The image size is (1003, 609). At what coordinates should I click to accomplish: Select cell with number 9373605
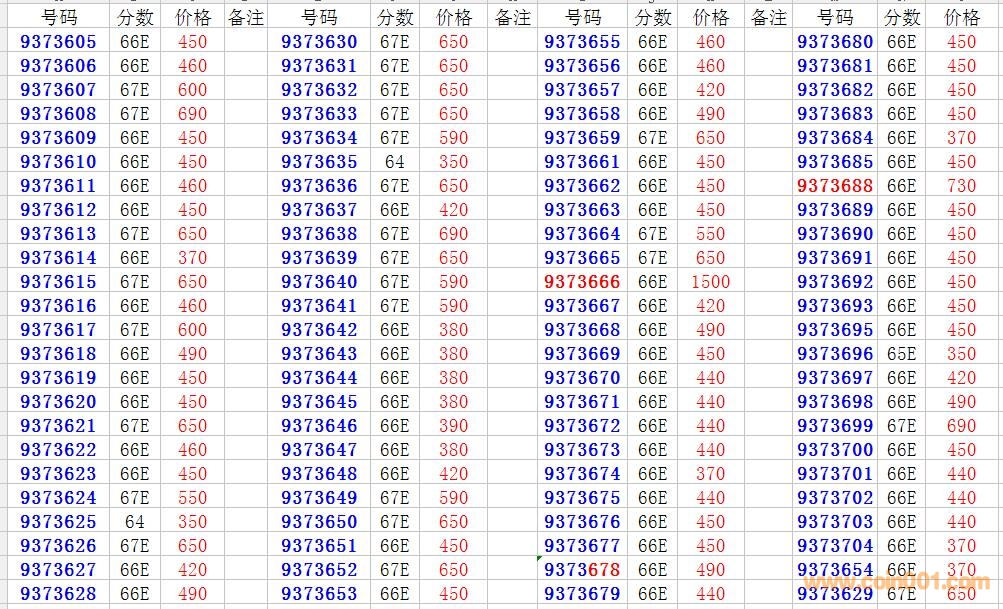(58, 42)
